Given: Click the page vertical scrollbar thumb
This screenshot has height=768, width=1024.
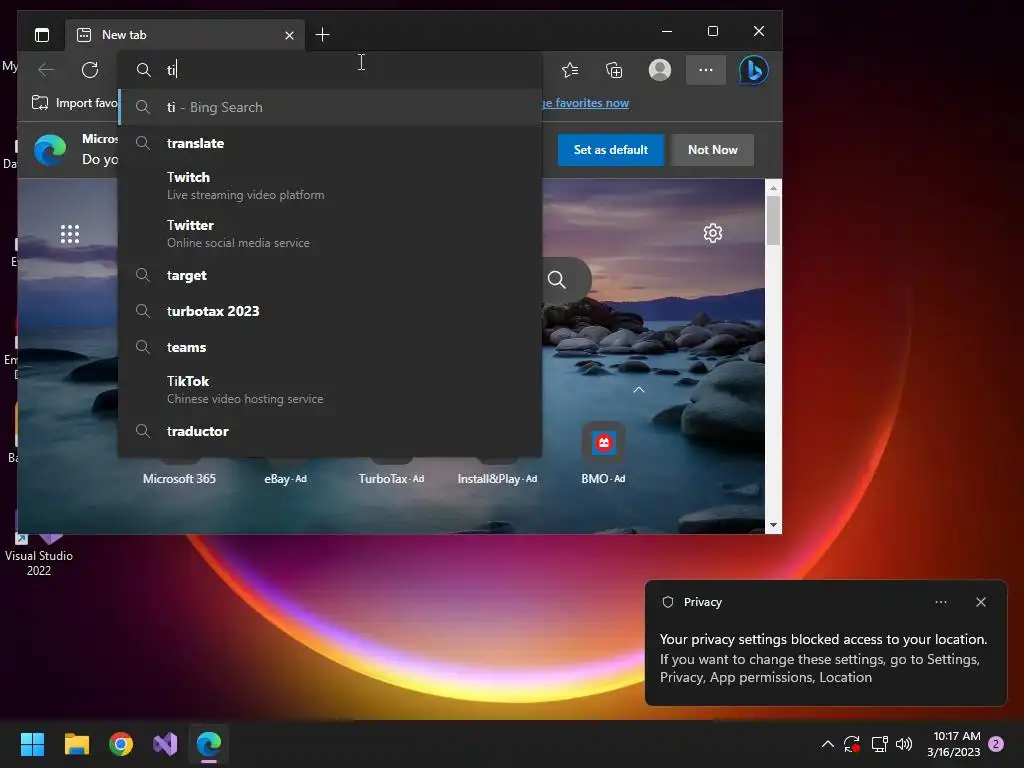Looking at the screenshot, I should click(x=773, y=221).
